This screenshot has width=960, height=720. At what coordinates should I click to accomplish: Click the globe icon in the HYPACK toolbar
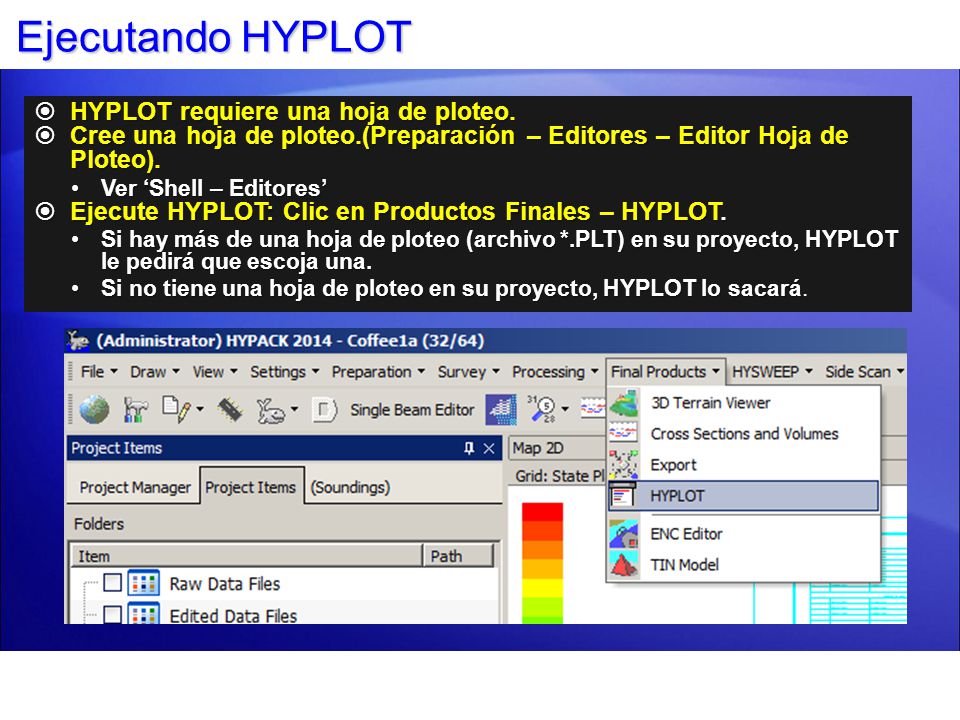[x=94, y=410]
